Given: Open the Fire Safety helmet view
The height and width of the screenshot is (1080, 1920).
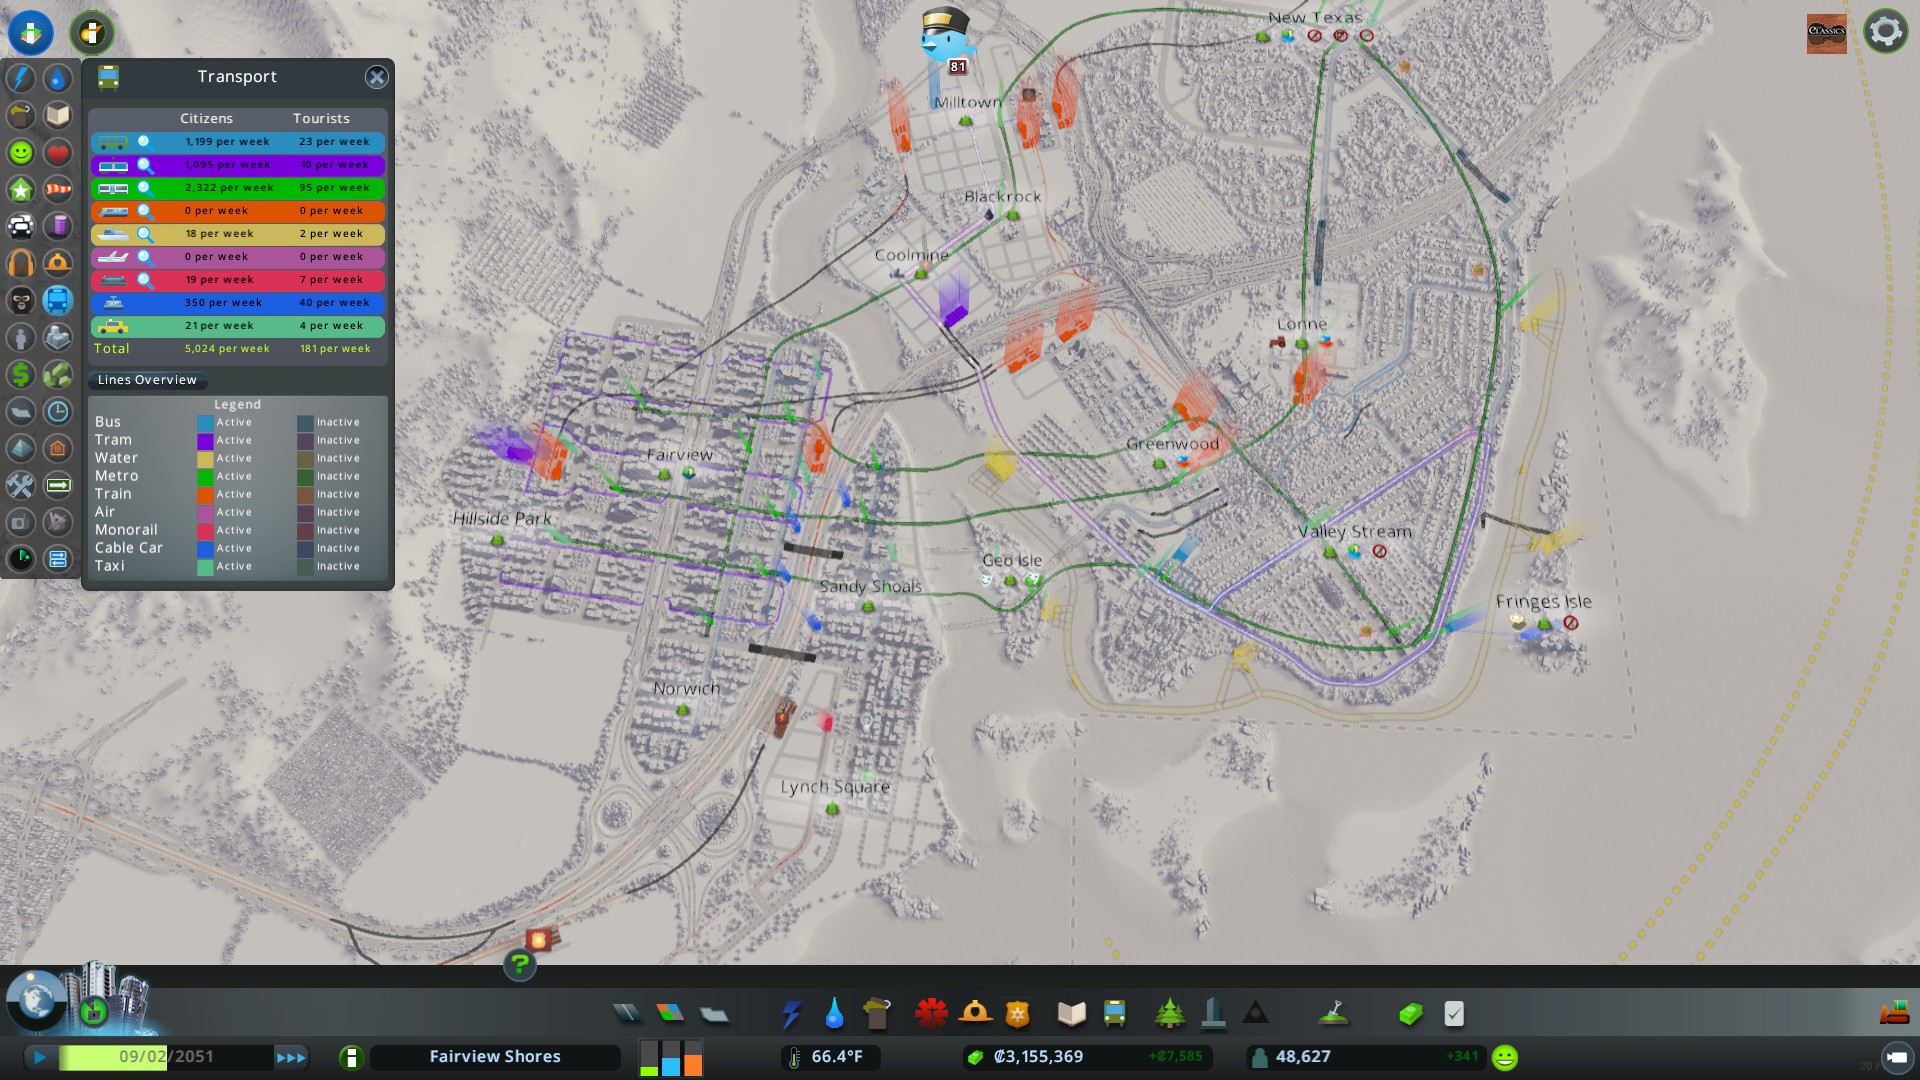Looking at the screenshot, I should [58, 263].
